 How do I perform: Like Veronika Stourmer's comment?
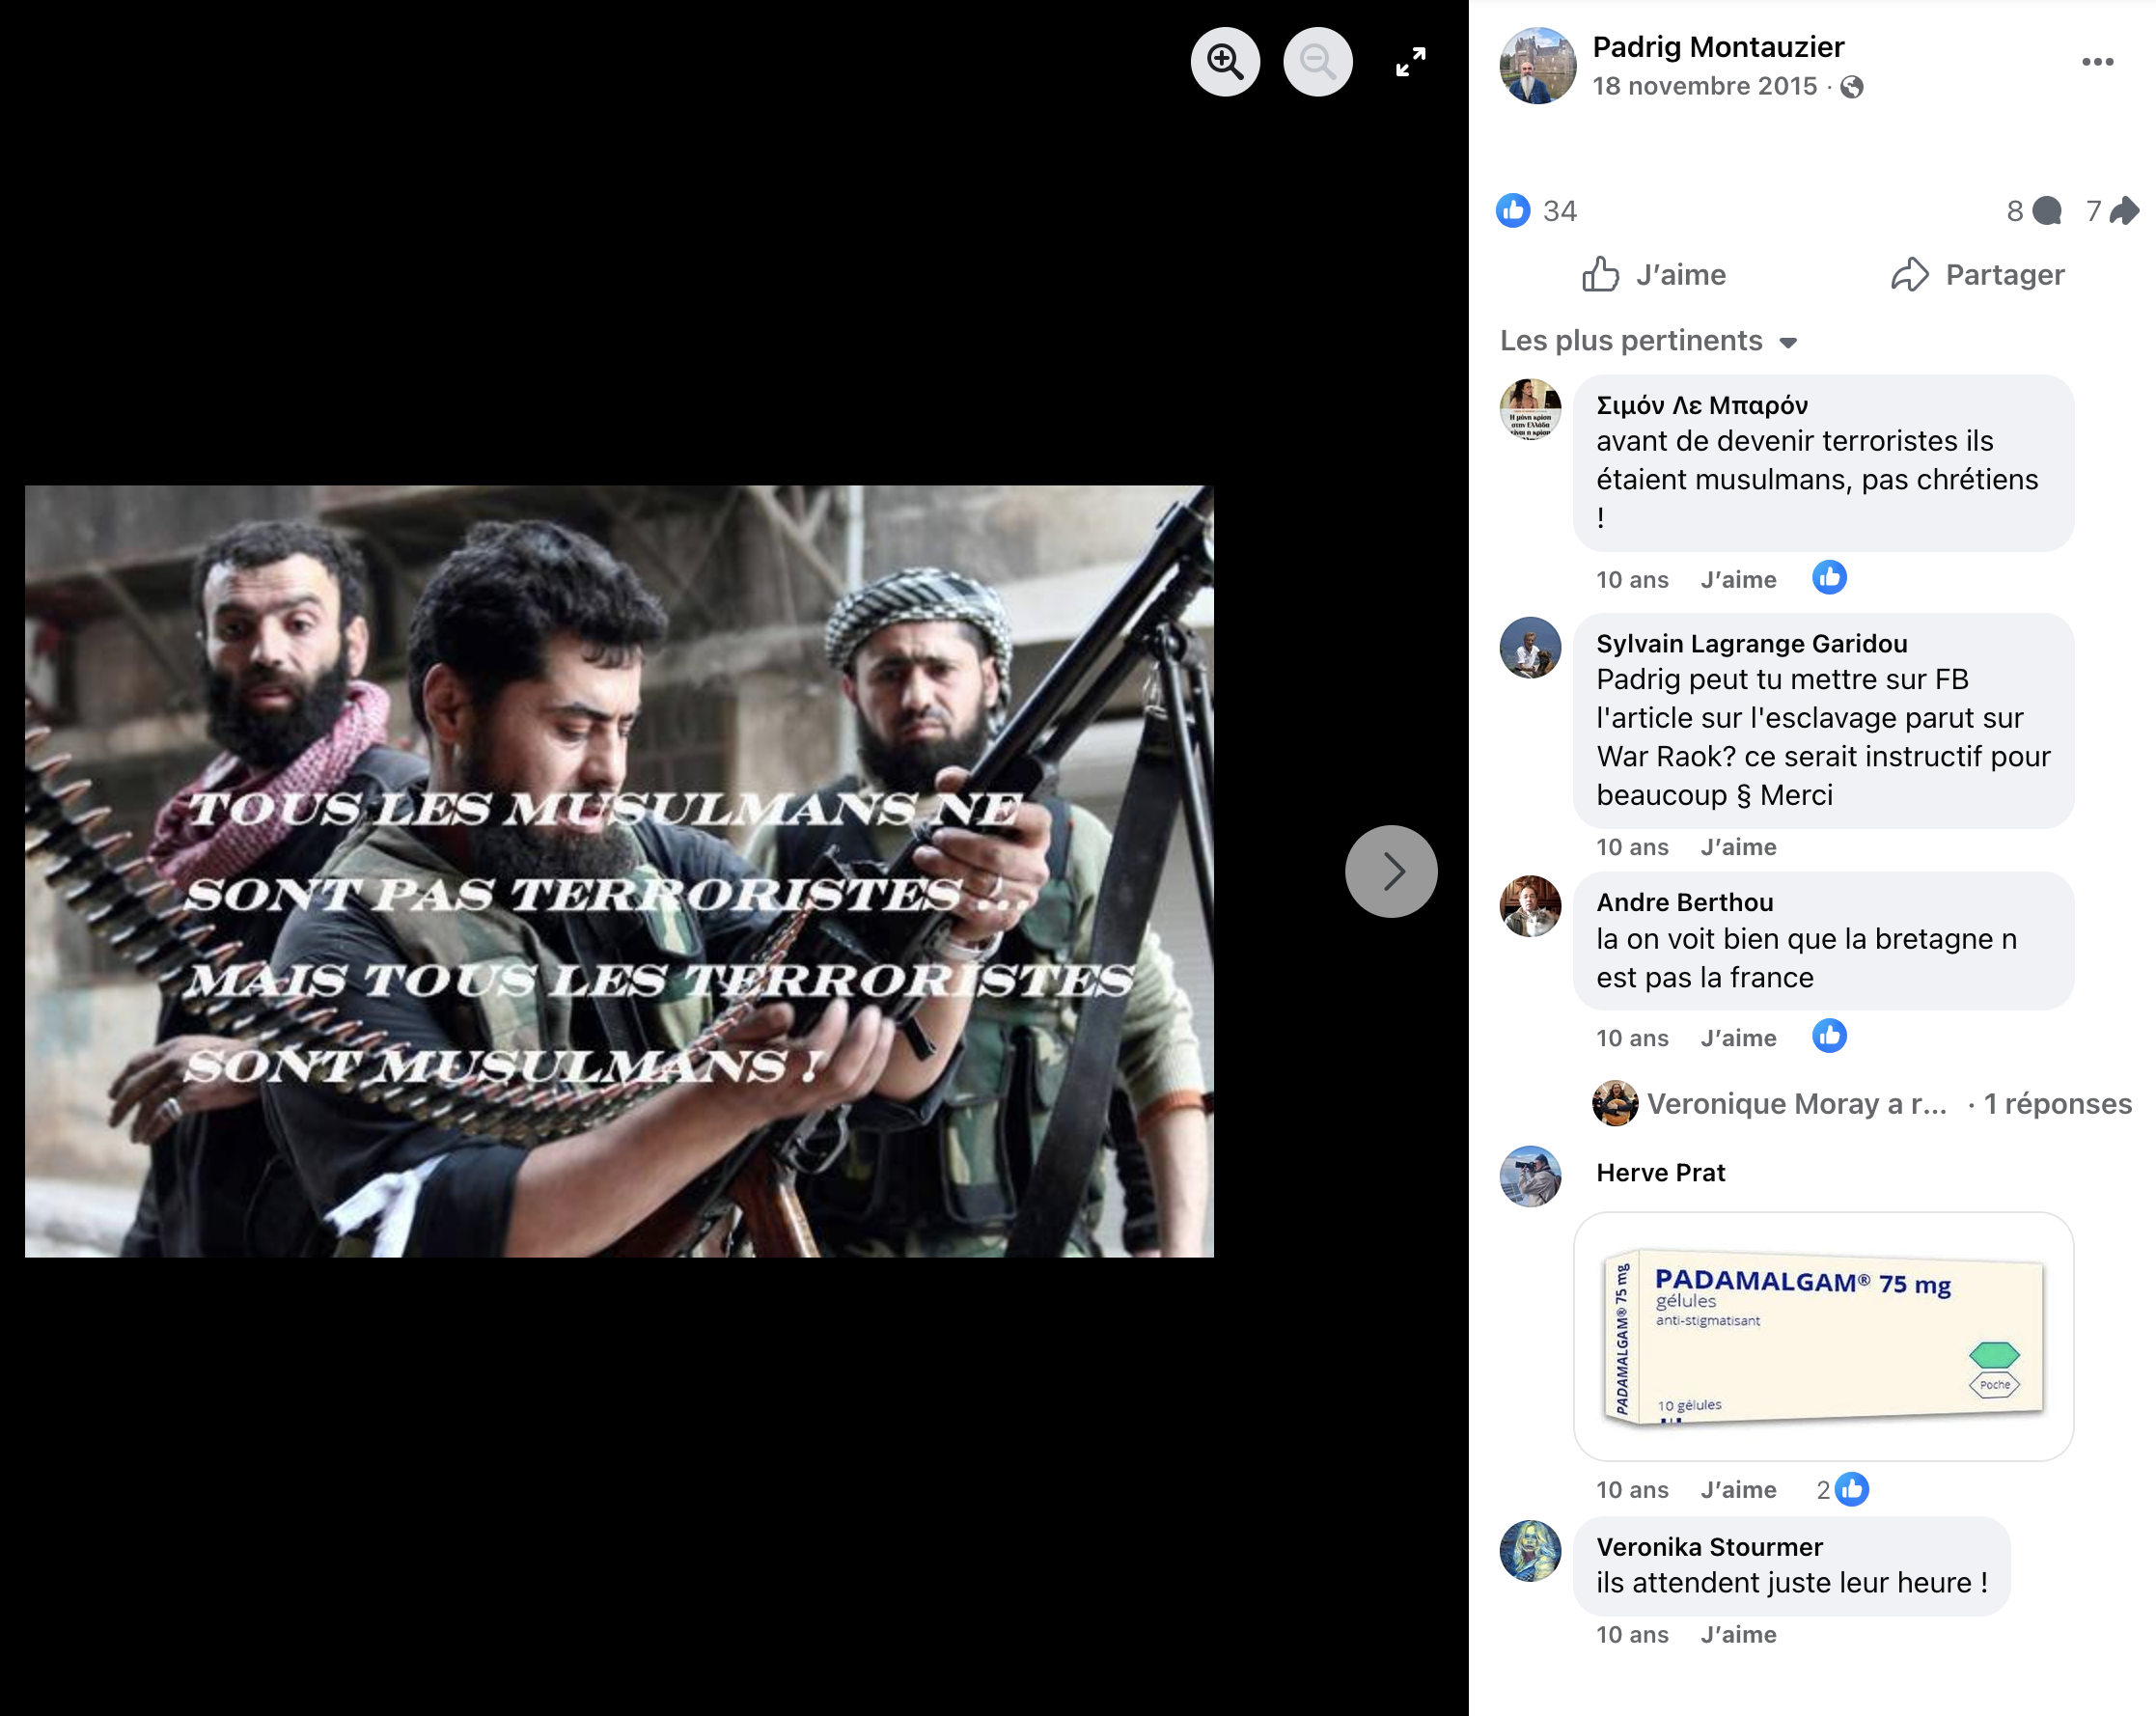coord(1738,1634)
